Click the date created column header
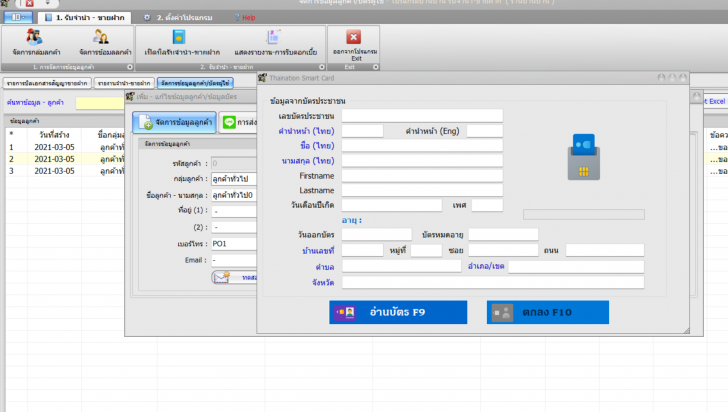Viewport: 728px width, 412px height. 54,135
